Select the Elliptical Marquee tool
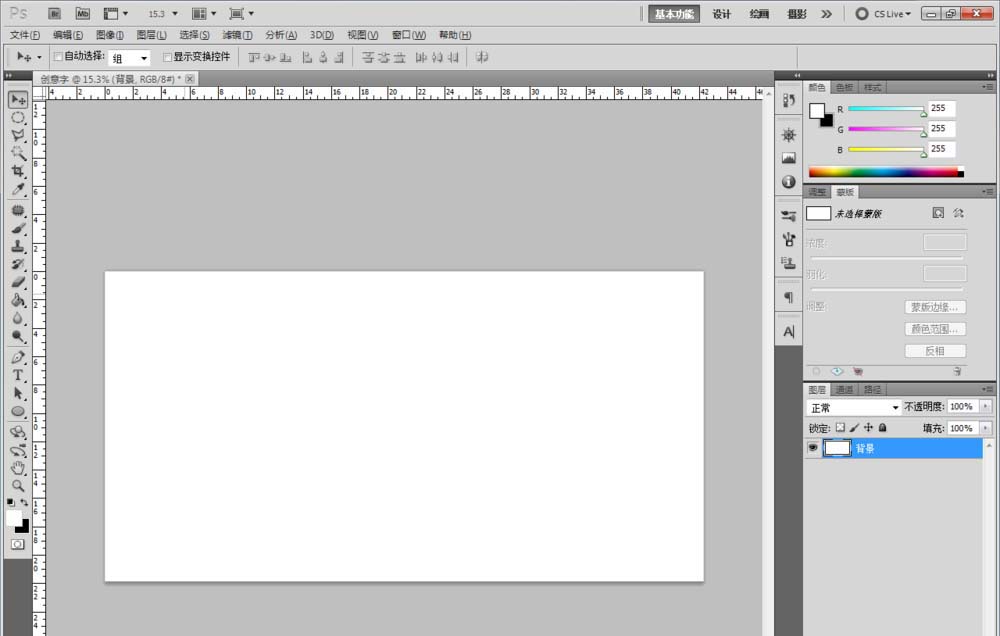The width and height of the screenshot is (1000, 636). [x=18, y=118]
